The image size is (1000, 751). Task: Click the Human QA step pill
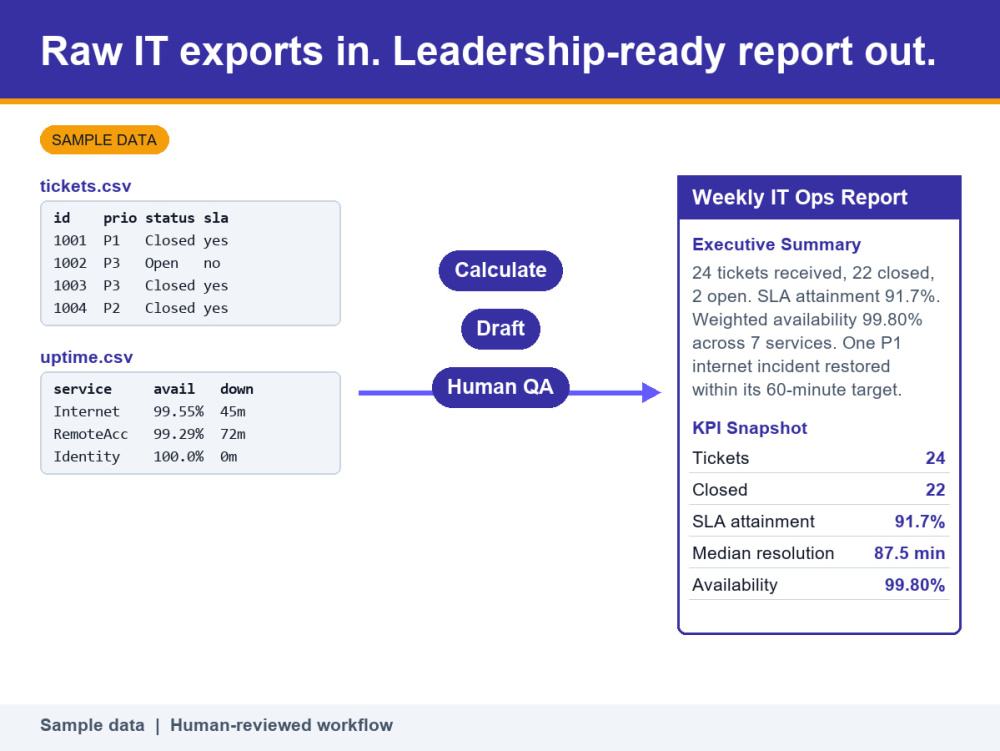[501, 387]
